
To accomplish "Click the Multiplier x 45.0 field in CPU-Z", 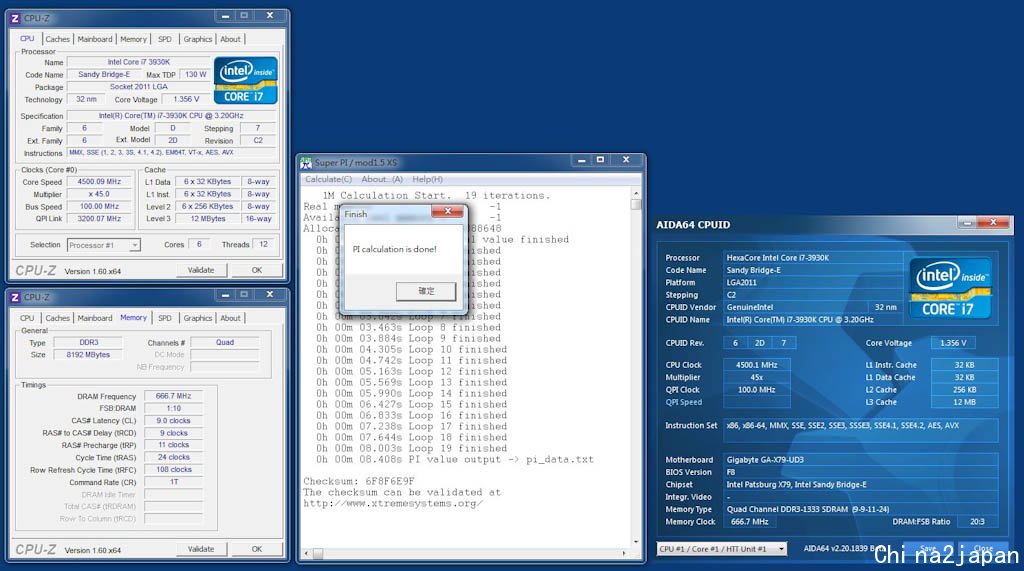I will pyautogui.click(x=99, y=194).
